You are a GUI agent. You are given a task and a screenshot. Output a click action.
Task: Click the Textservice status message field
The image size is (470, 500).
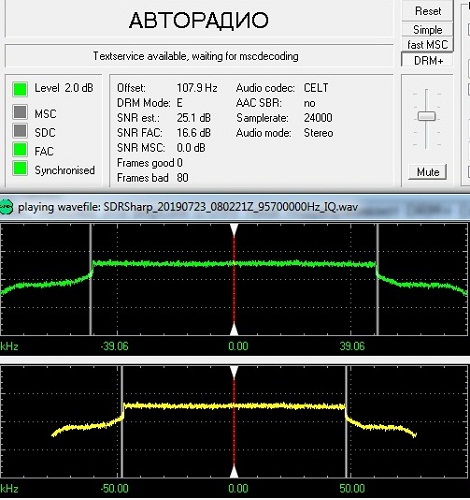(x=199, y=56)
